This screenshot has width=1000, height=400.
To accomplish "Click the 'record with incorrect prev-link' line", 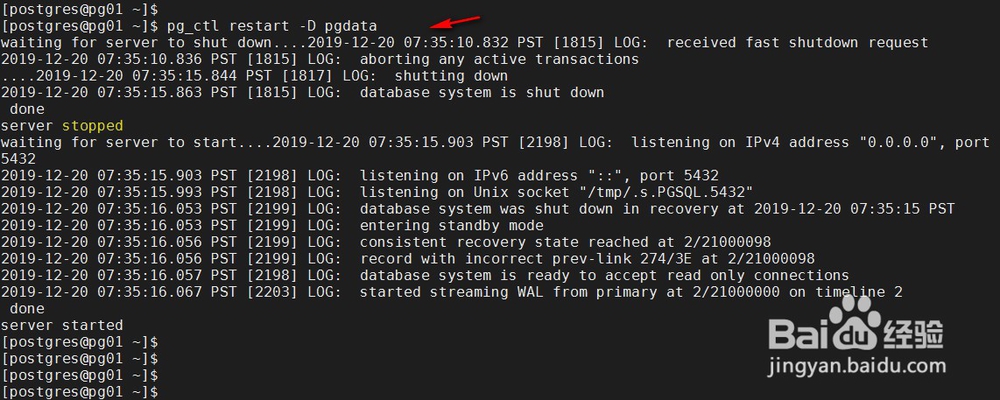I will (408, 258).
